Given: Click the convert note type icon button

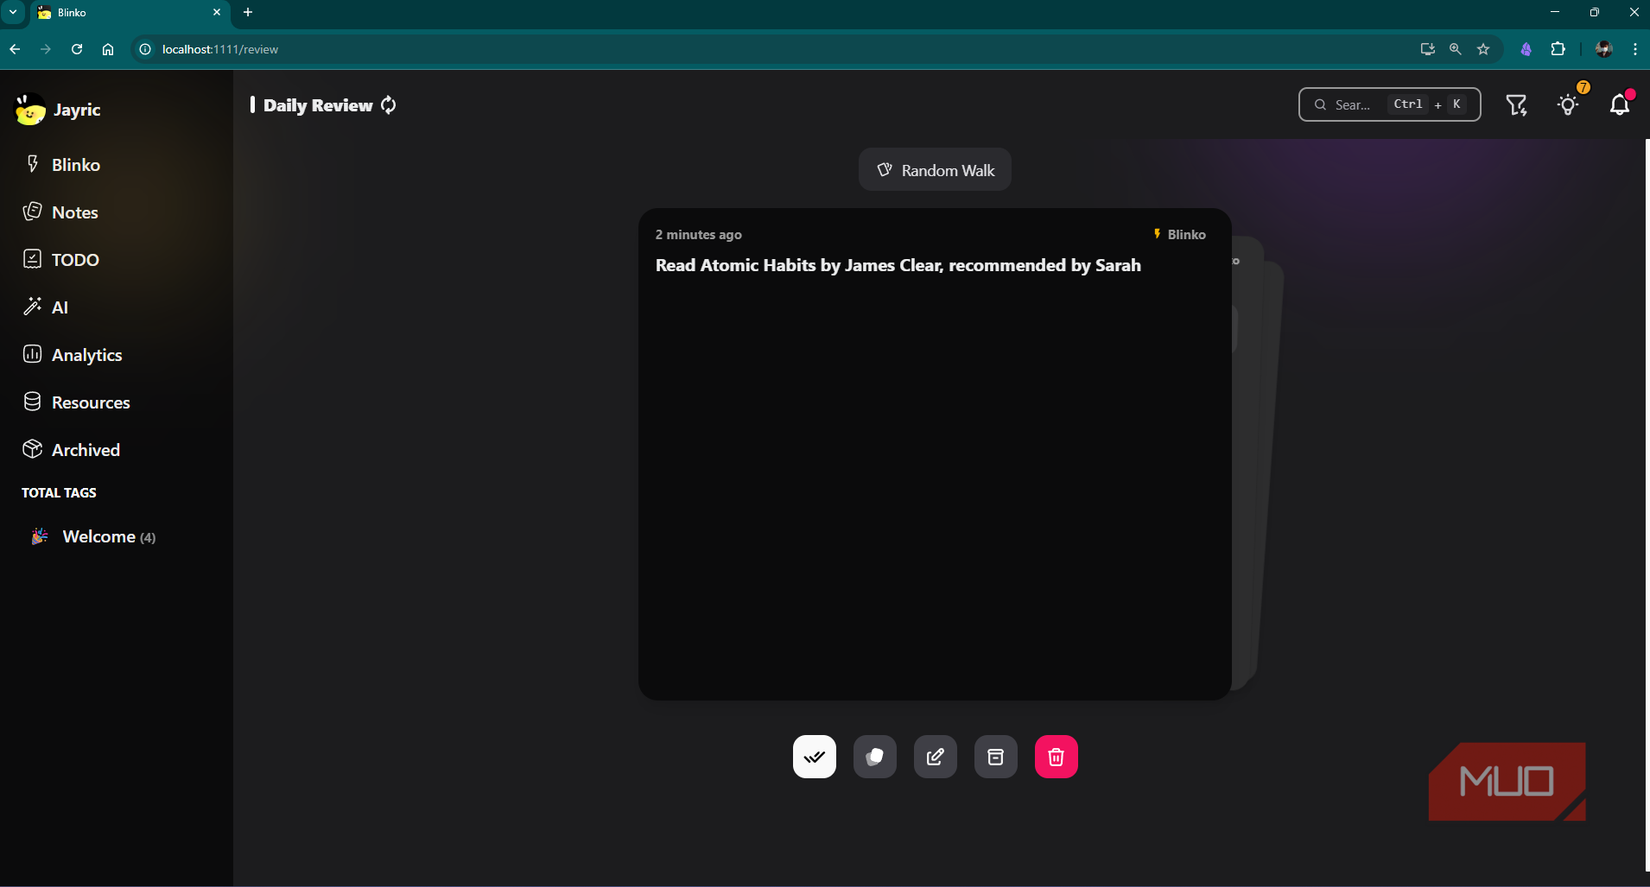Looking at the screenshot, I should 875,757.
